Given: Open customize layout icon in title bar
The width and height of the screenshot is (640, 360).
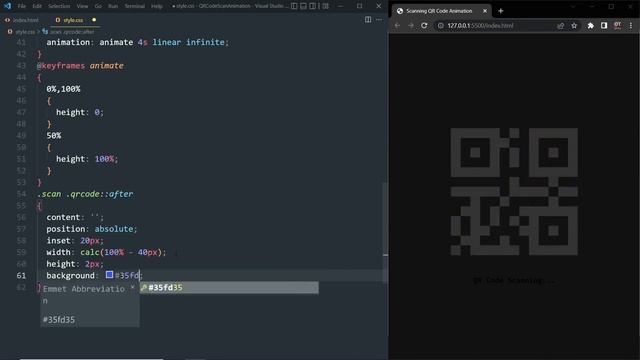Looking at the screenshot, I should (x=325, y=6).
